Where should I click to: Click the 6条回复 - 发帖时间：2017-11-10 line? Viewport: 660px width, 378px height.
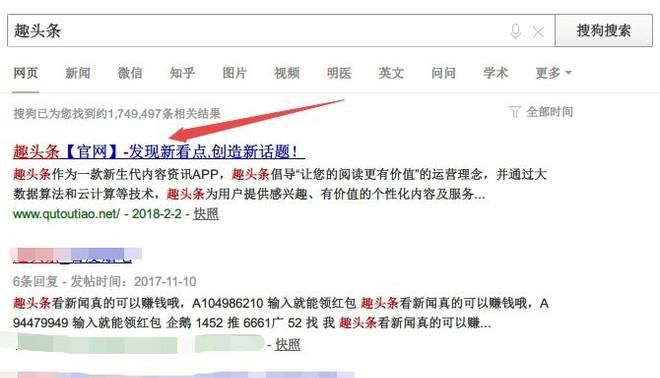pyautogui.click(x=104, y=281)
